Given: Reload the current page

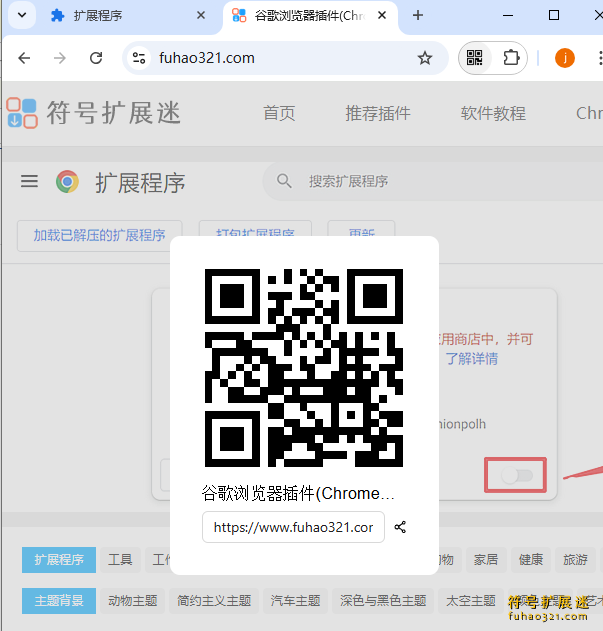Looking at the screenshot, I should (96, 58).
